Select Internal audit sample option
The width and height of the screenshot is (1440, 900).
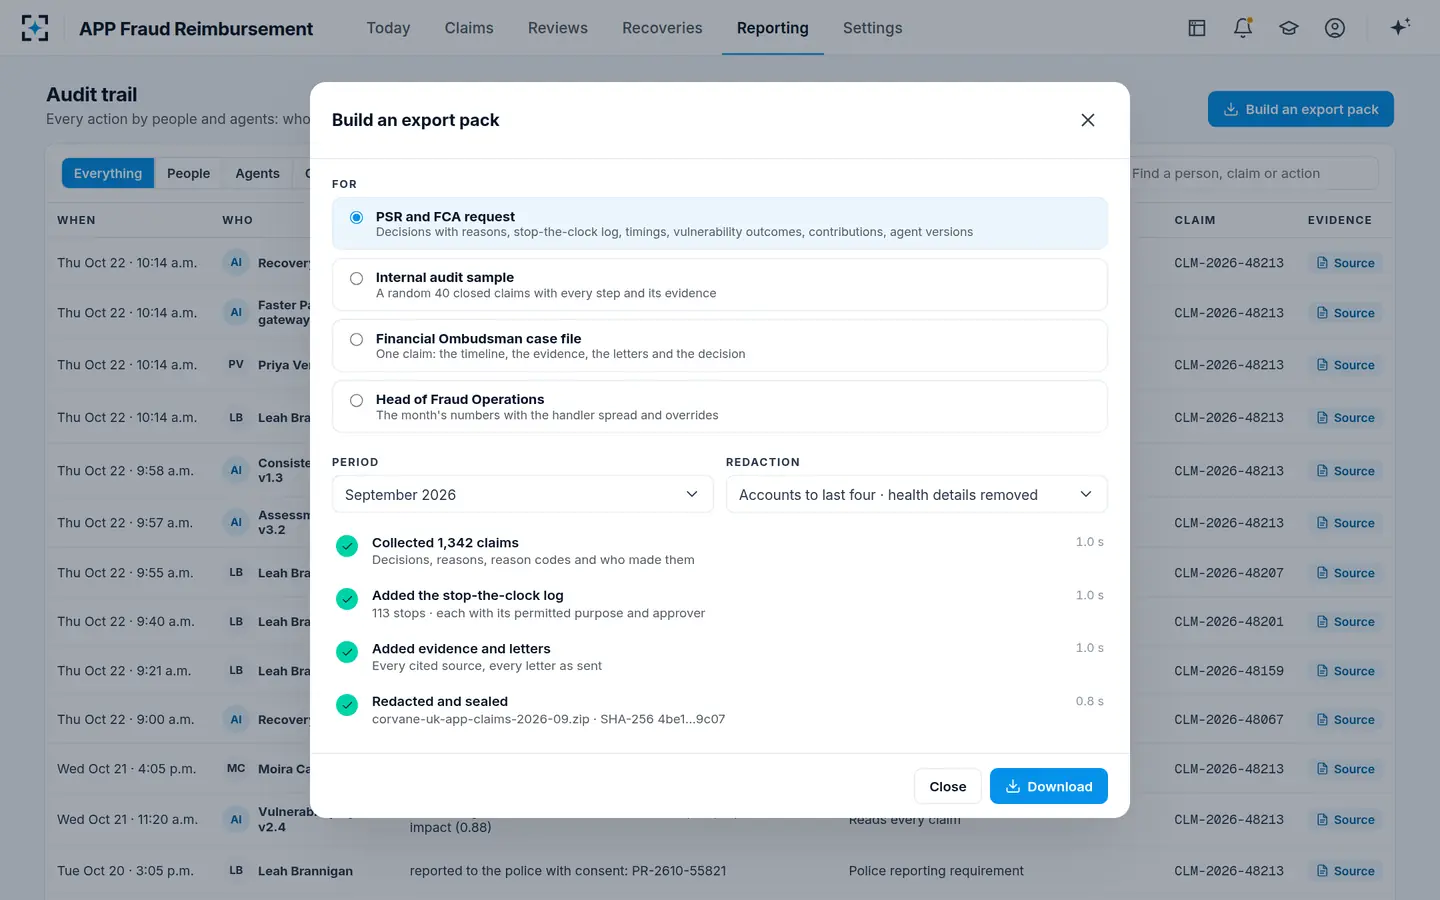click(720, 285)
